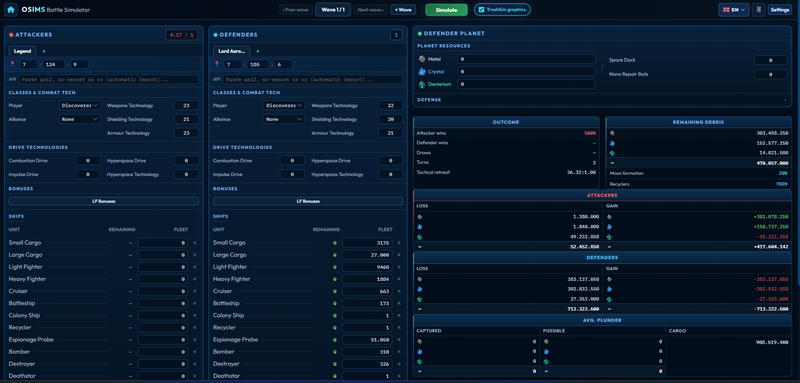The height and width of the screenshot is (383, 800).
Task: Open the defenders' Player class dropdown
Action: [284, 106]
